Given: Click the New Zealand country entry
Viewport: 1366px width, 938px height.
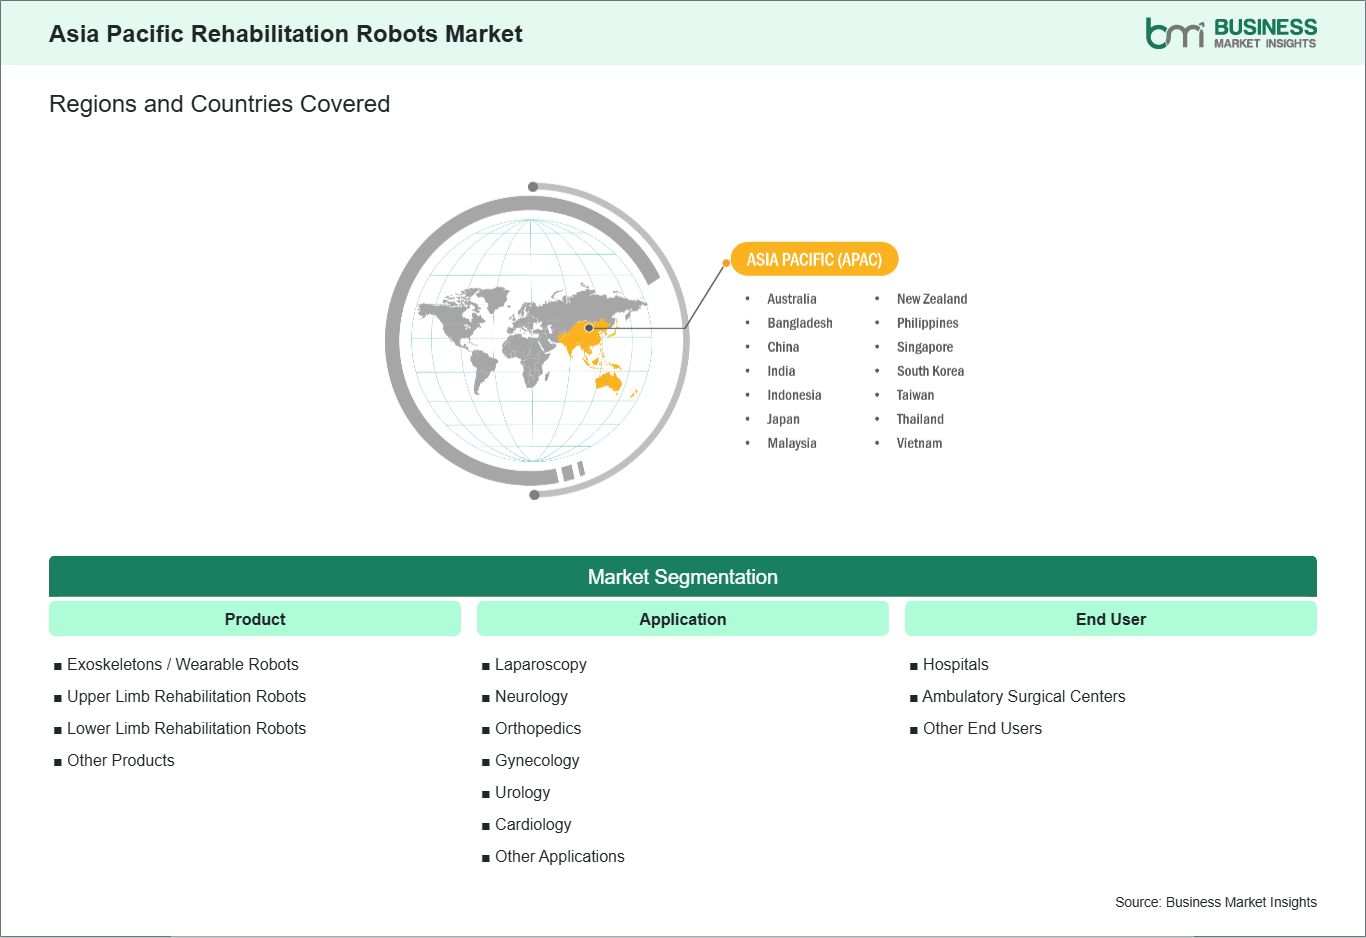Looking at the screenshot, I should click(932, 299).
